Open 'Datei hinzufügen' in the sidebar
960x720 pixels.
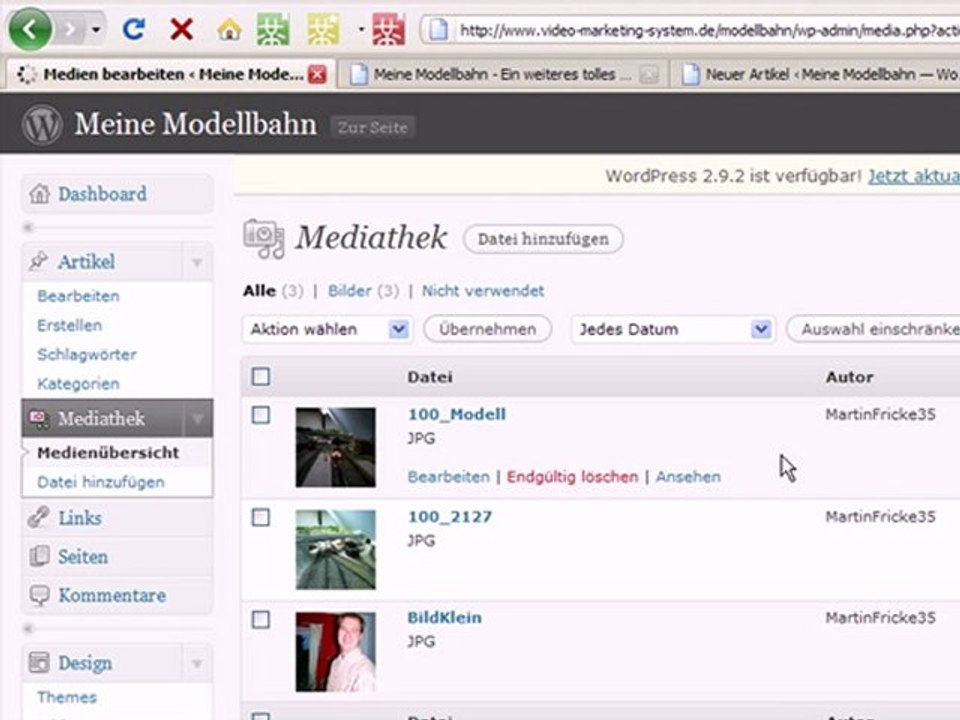[100, 482]
